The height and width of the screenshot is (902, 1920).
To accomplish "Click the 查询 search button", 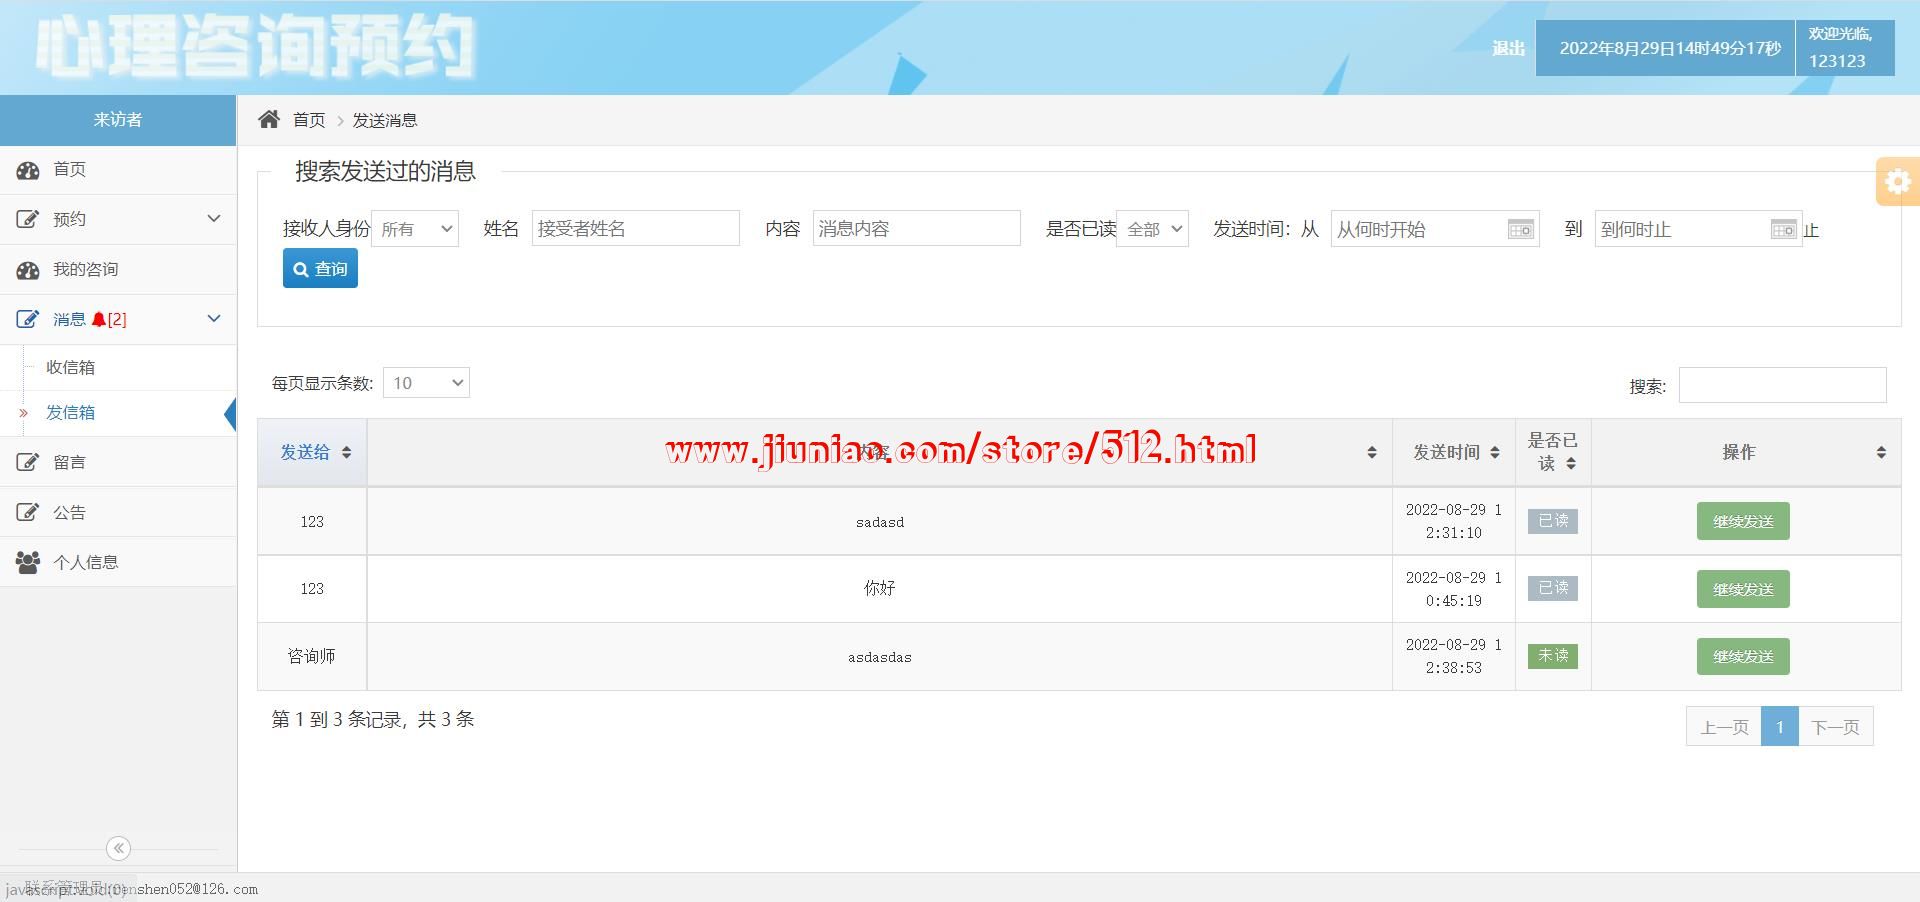I will [x=320, y=269].
